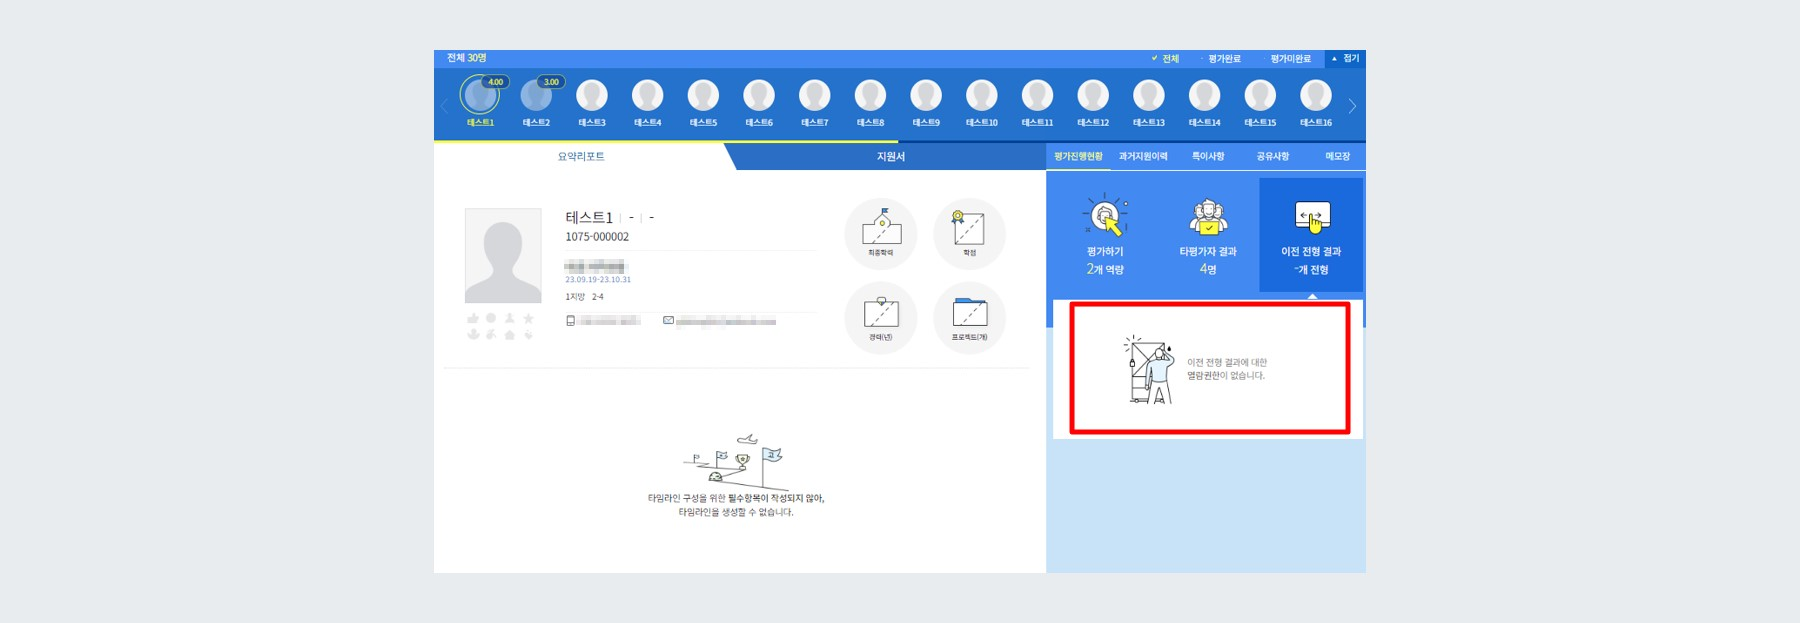Click the 2개 역량 count
1800x623 pixels.
coord(1105,270)
